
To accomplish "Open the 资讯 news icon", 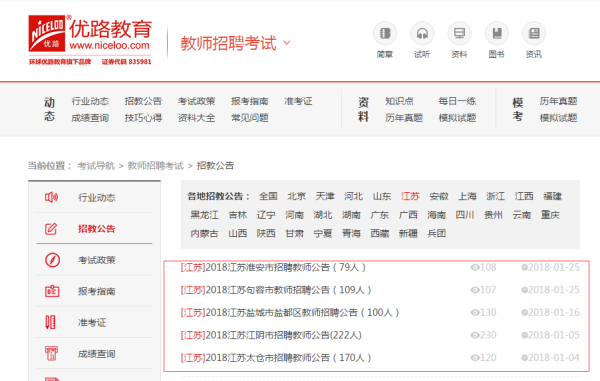I will tap(534, 34).
